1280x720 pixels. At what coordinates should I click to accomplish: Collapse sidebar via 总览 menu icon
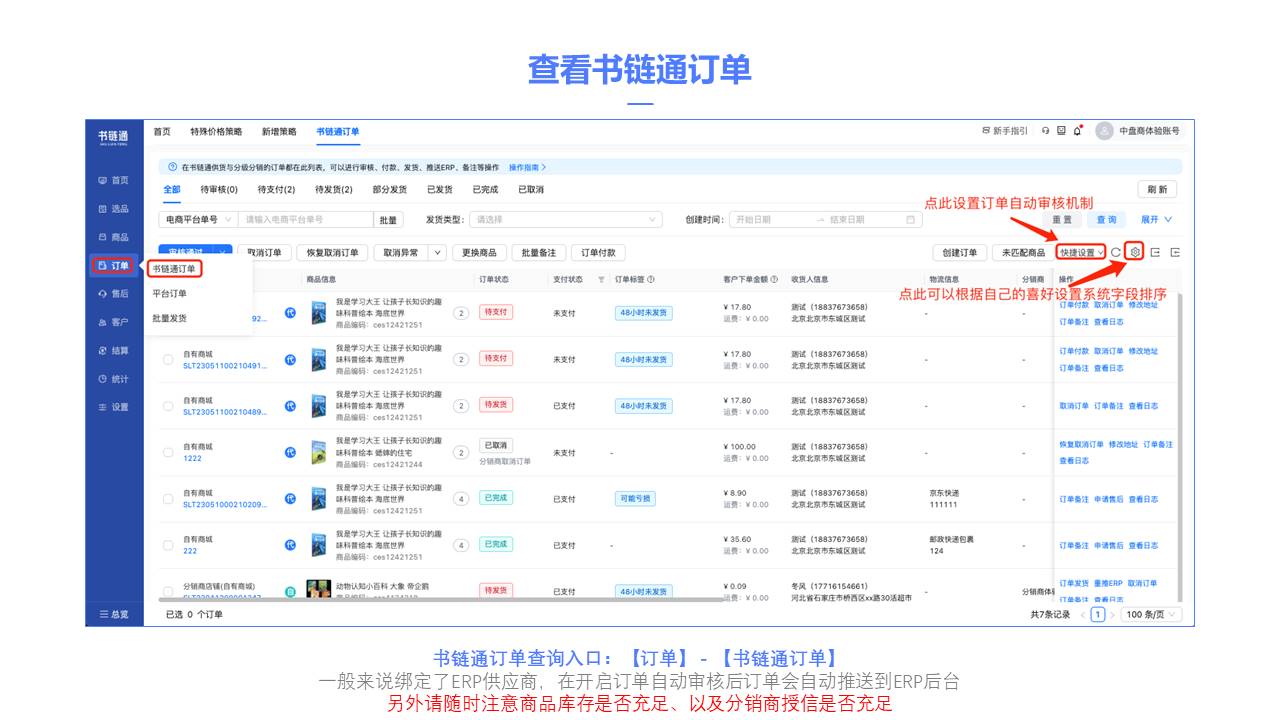(104, 614)
